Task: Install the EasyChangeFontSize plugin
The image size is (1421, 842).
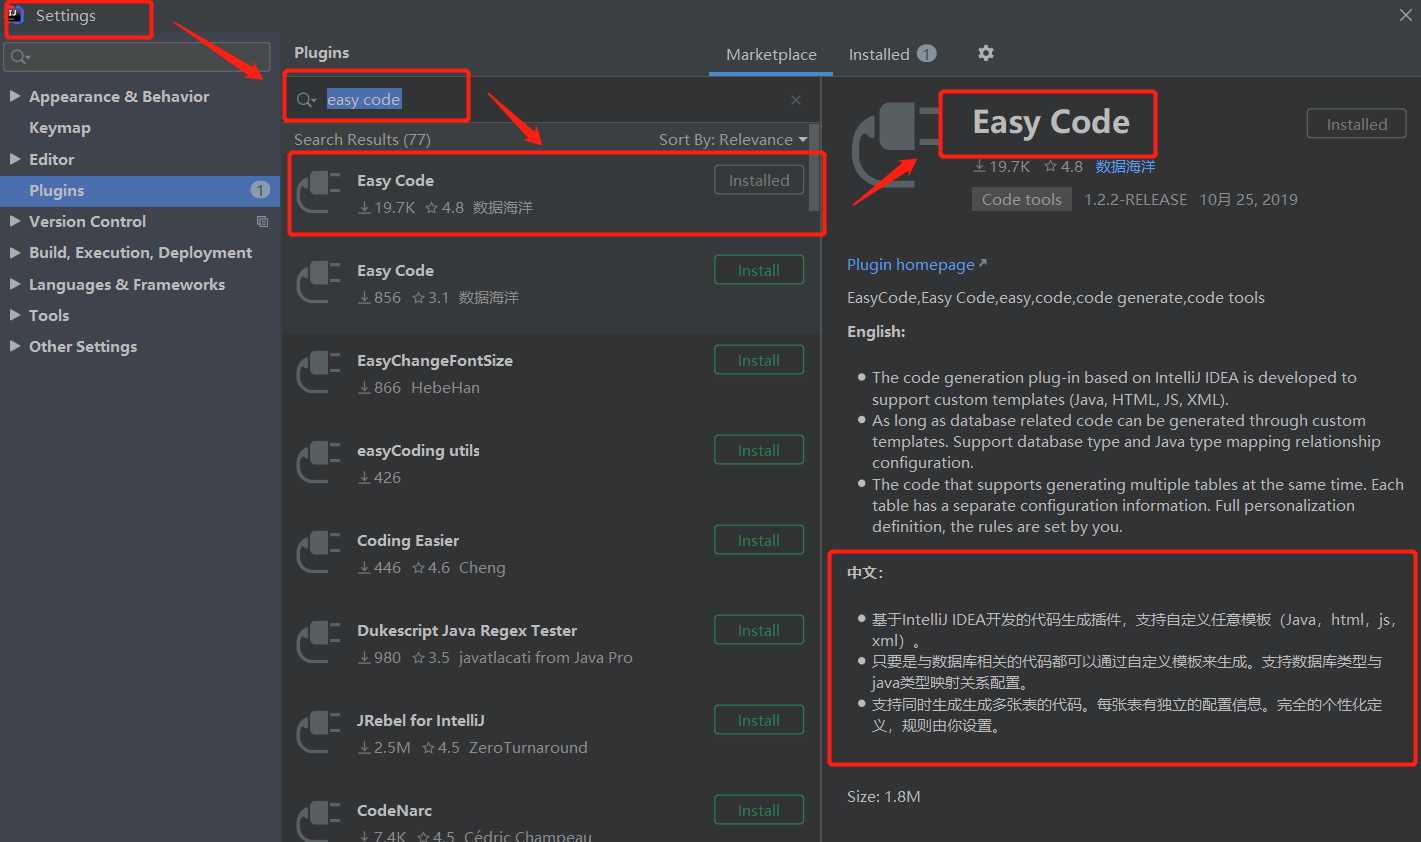Action: click(759, 360)
